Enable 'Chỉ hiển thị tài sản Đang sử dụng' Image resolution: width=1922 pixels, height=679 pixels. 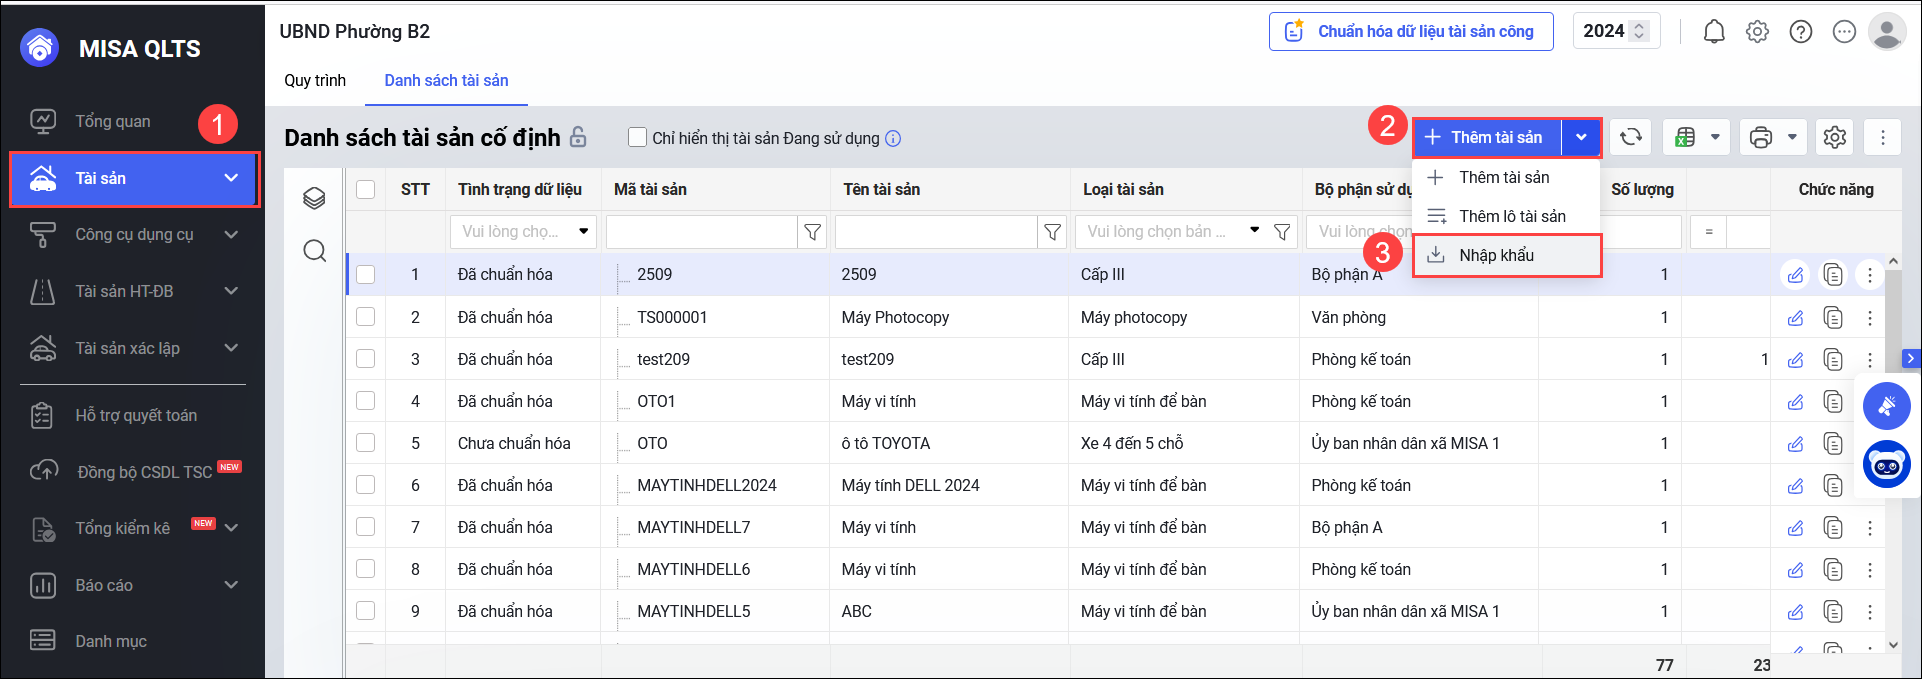click(x=637, y=138)
